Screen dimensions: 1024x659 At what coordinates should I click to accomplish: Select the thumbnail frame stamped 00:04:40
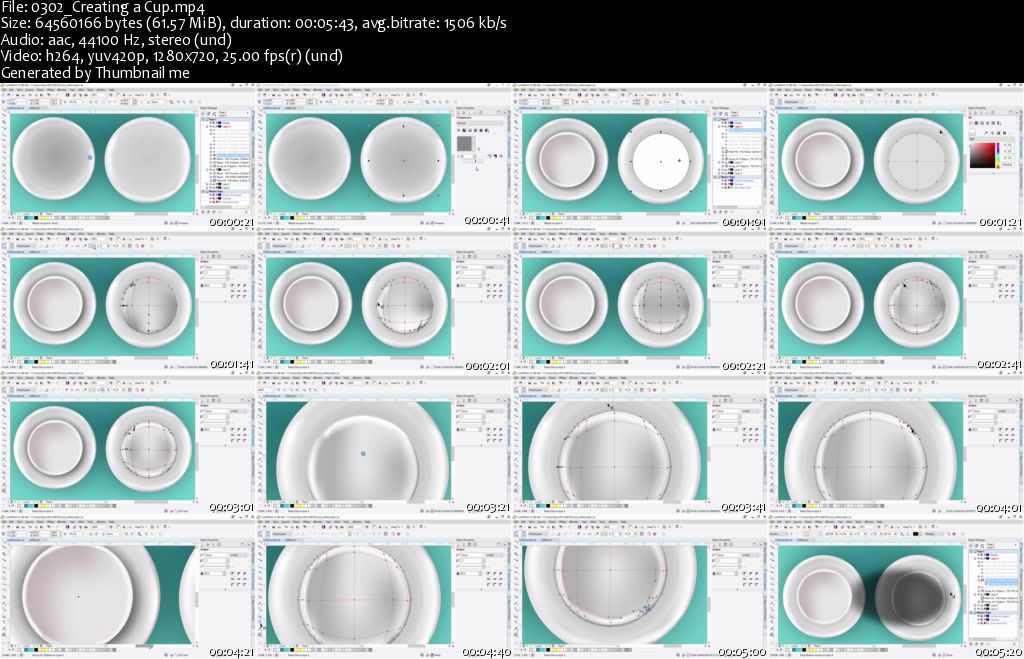(x=384, y=587)
